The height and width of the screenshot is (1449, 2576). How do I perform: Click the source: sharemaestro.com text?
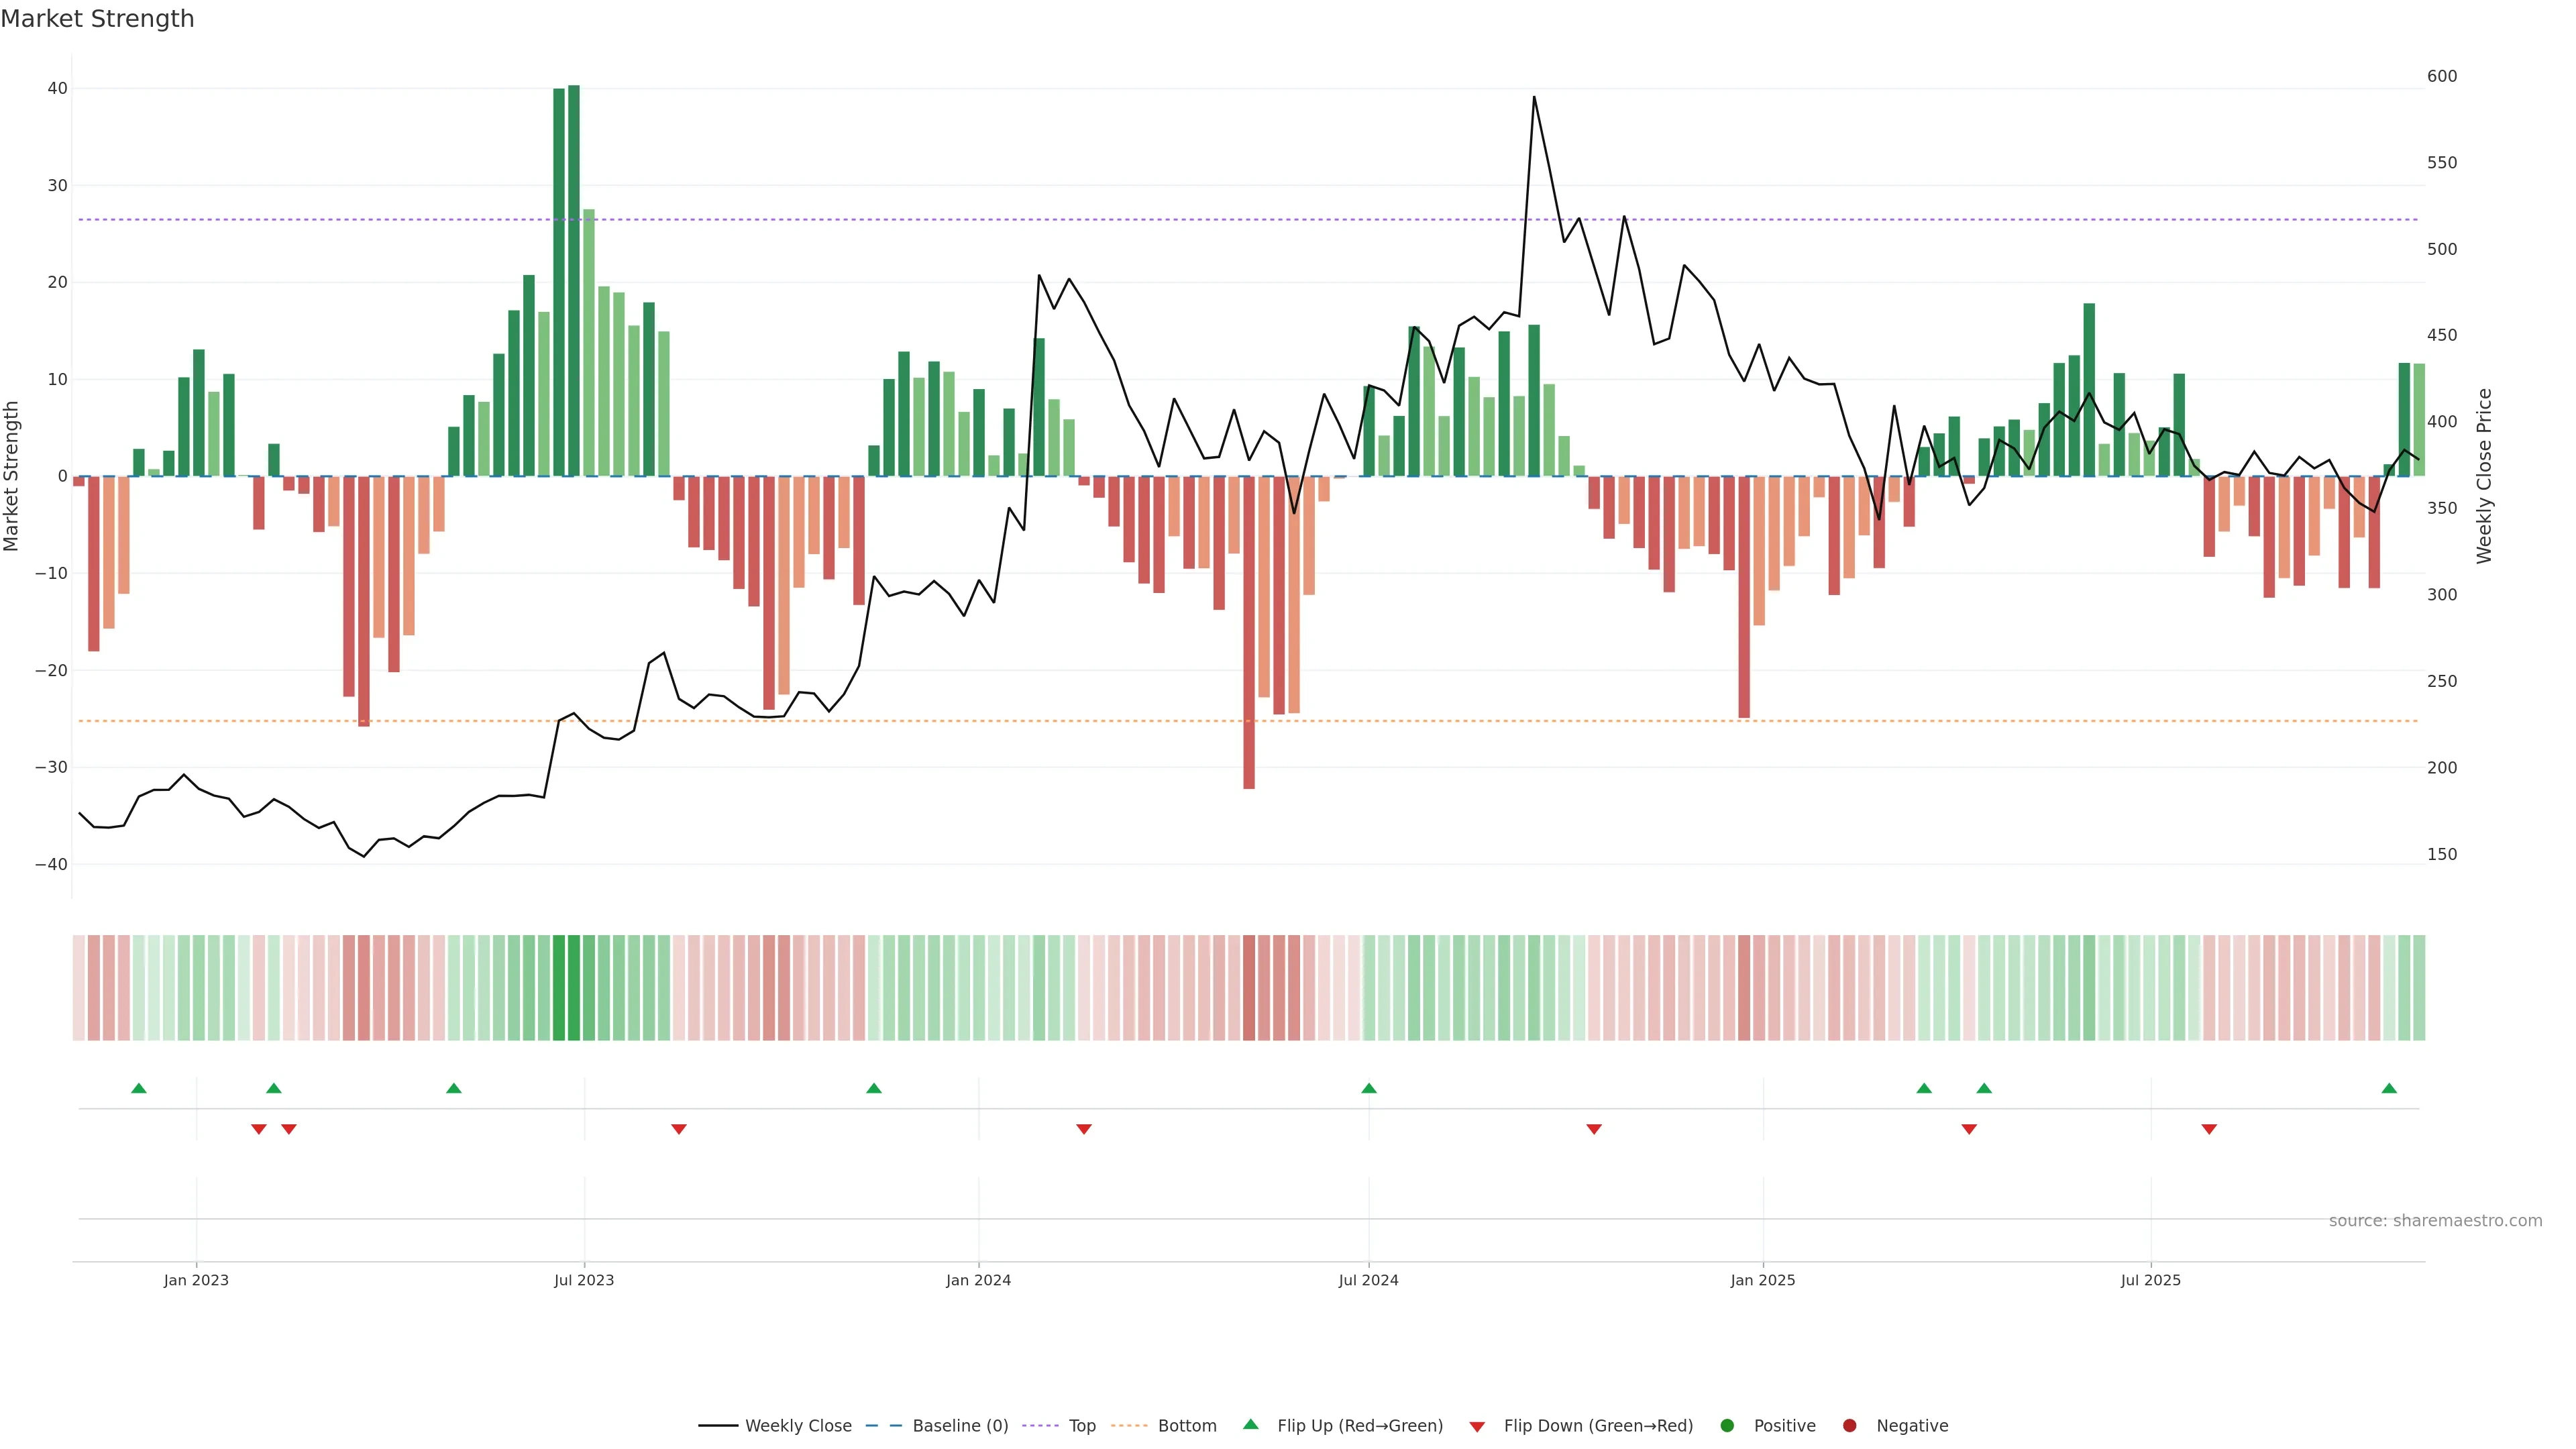coord(2435,1220)
